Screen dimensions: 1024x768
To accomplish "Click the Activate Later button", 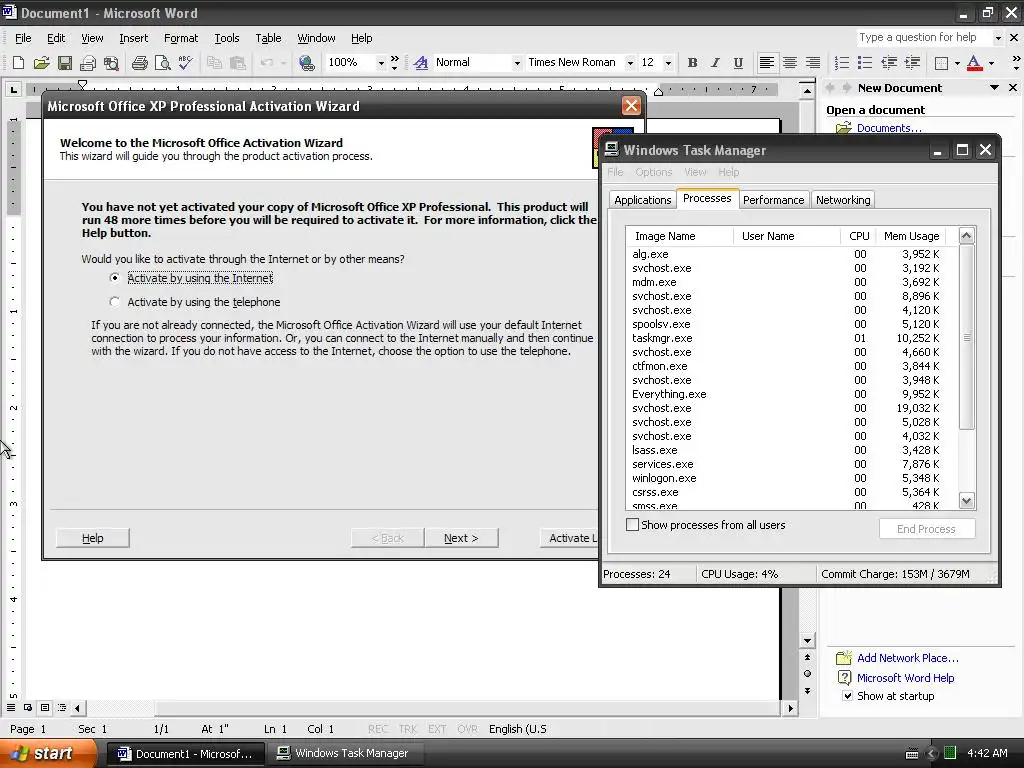I will [x=569, y=538].
